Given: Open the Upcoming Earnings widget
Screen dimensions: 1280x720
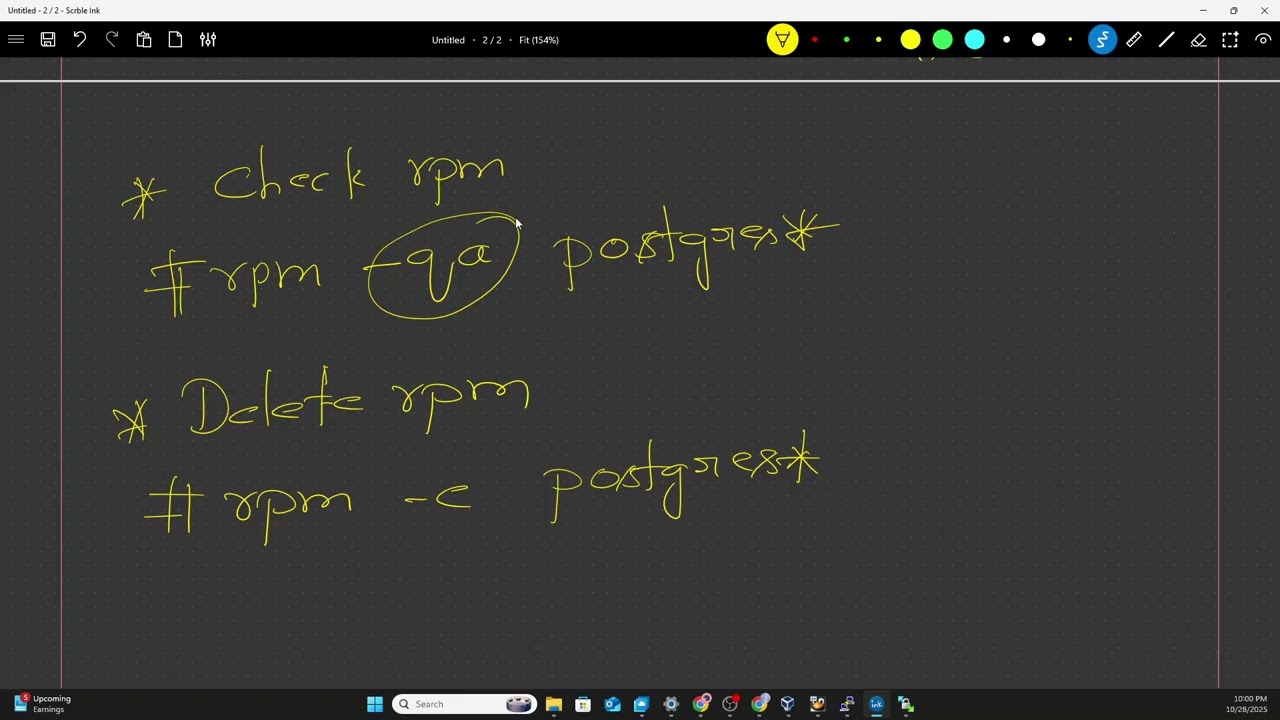Looking at the screenshot, I should (x=42, y=704).
